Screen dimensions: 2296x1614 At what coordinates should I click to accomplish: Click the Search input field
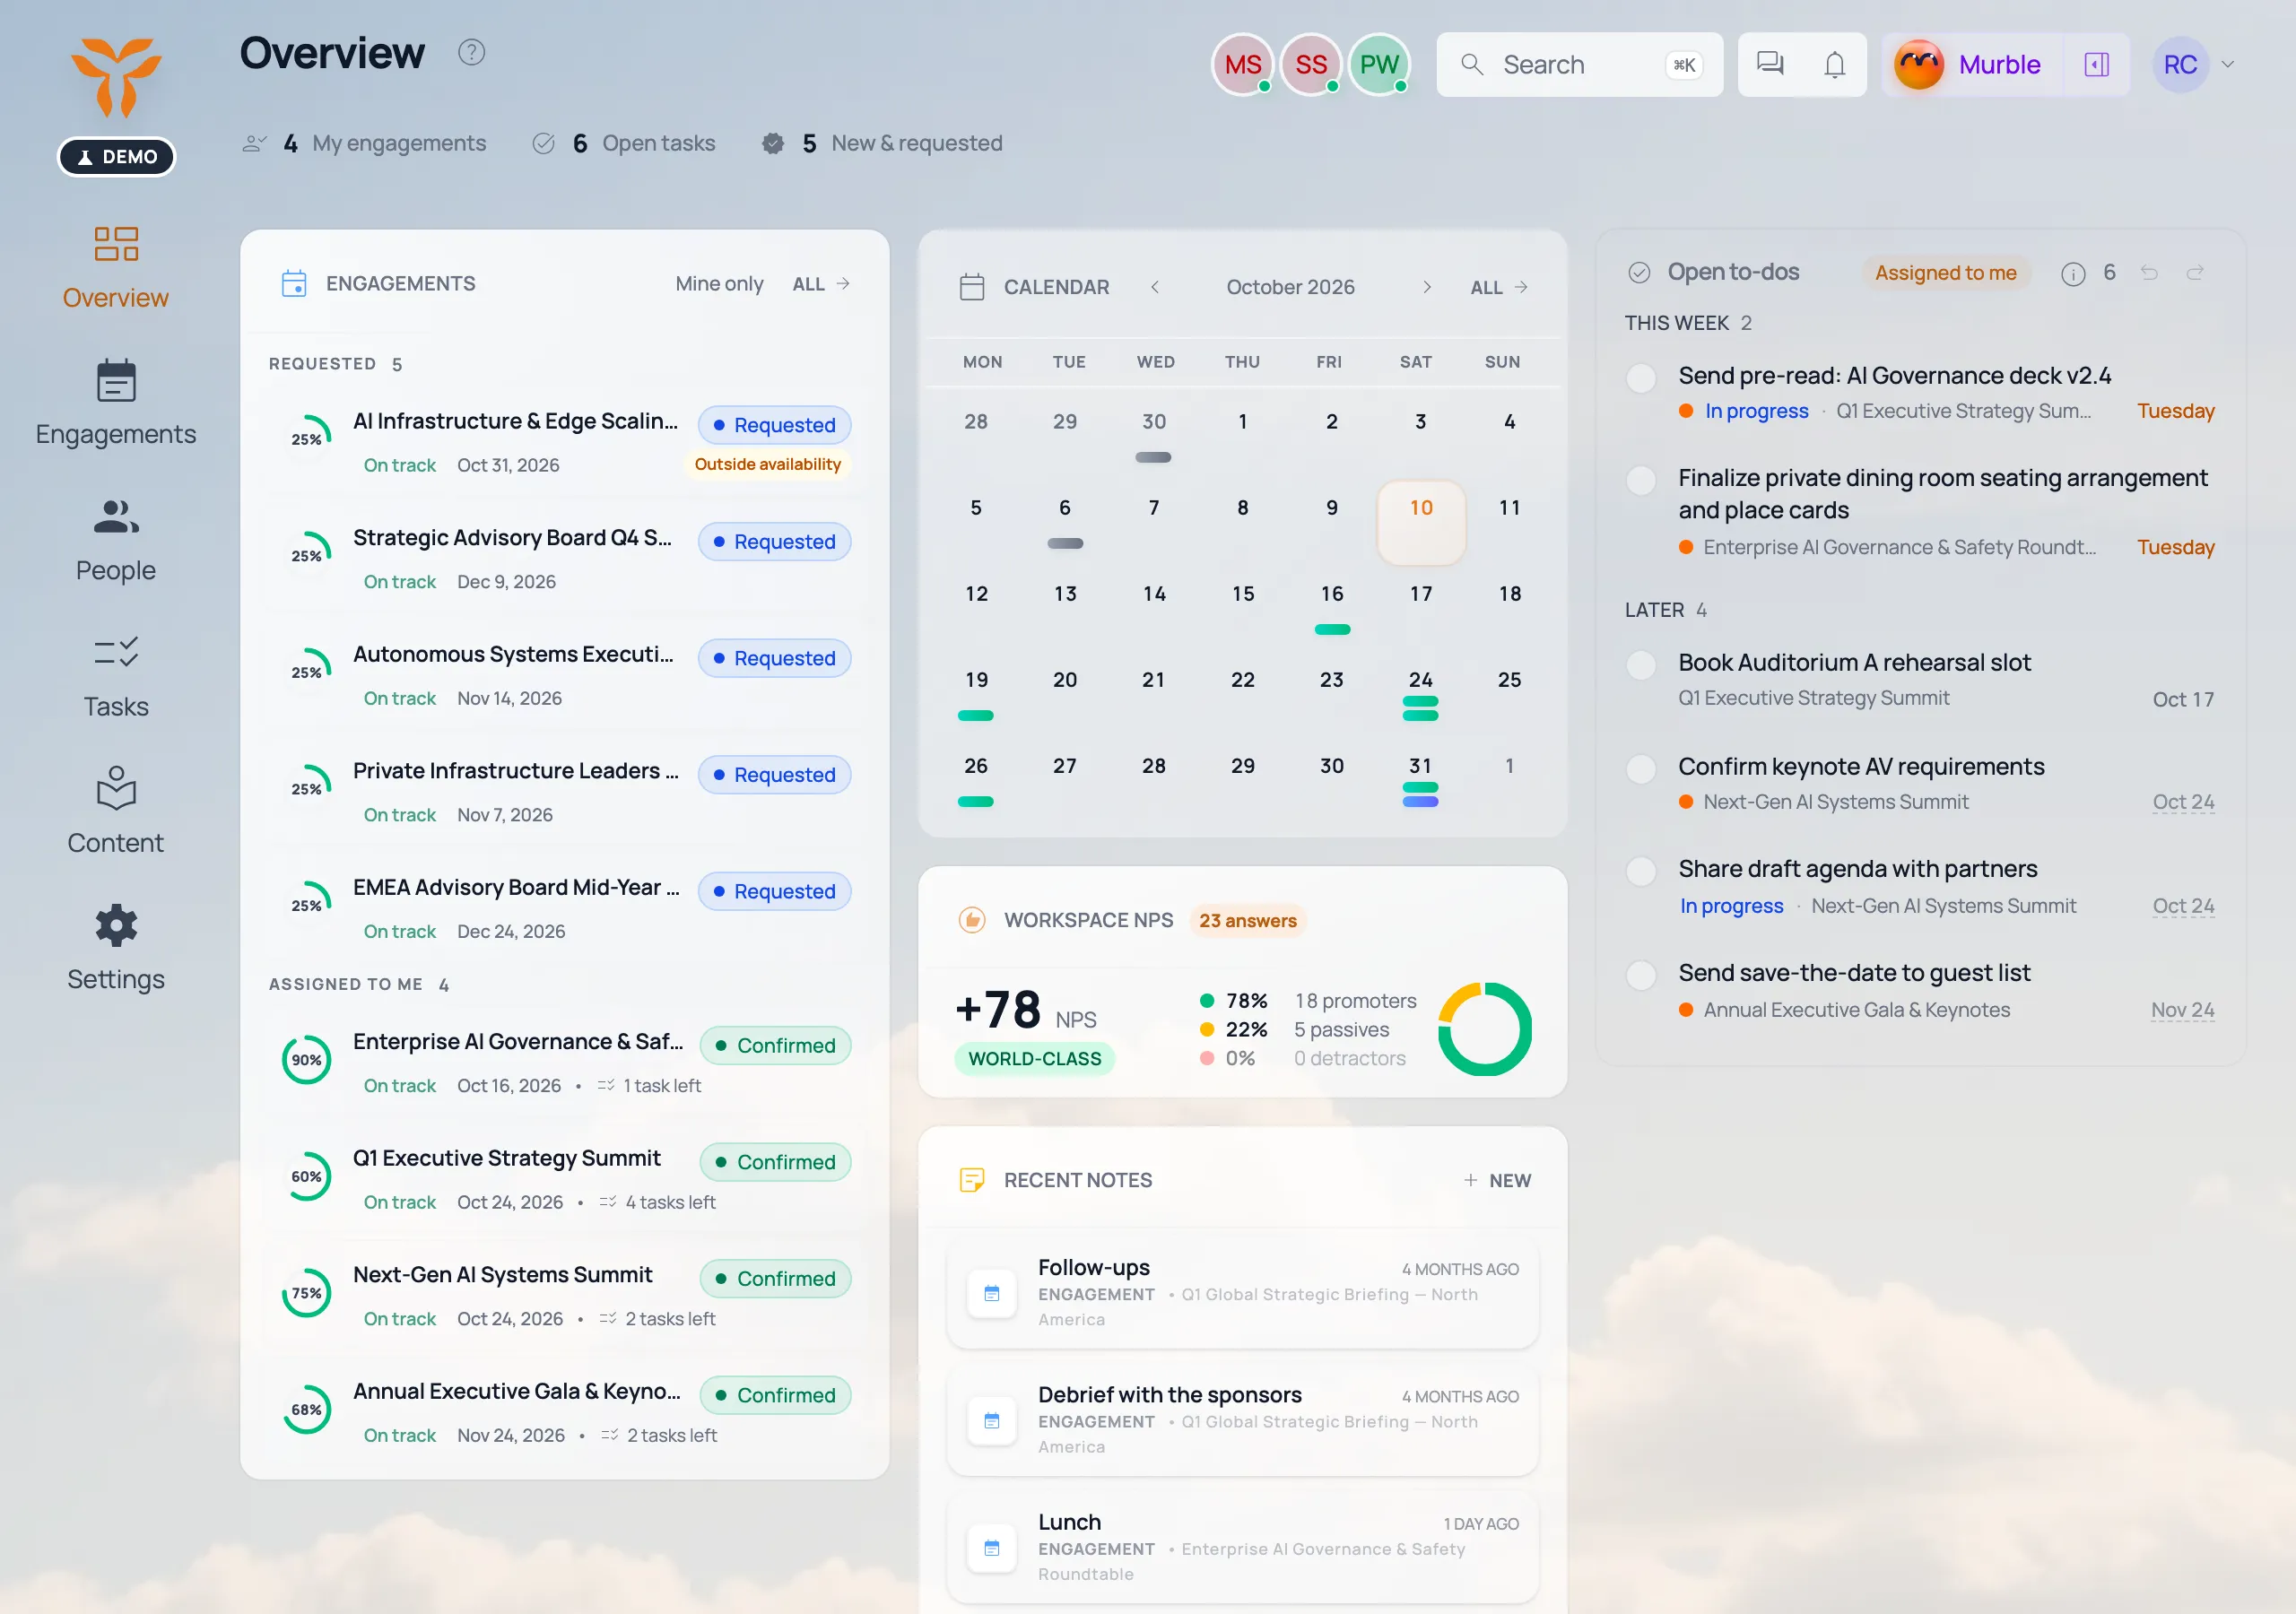1579,64
